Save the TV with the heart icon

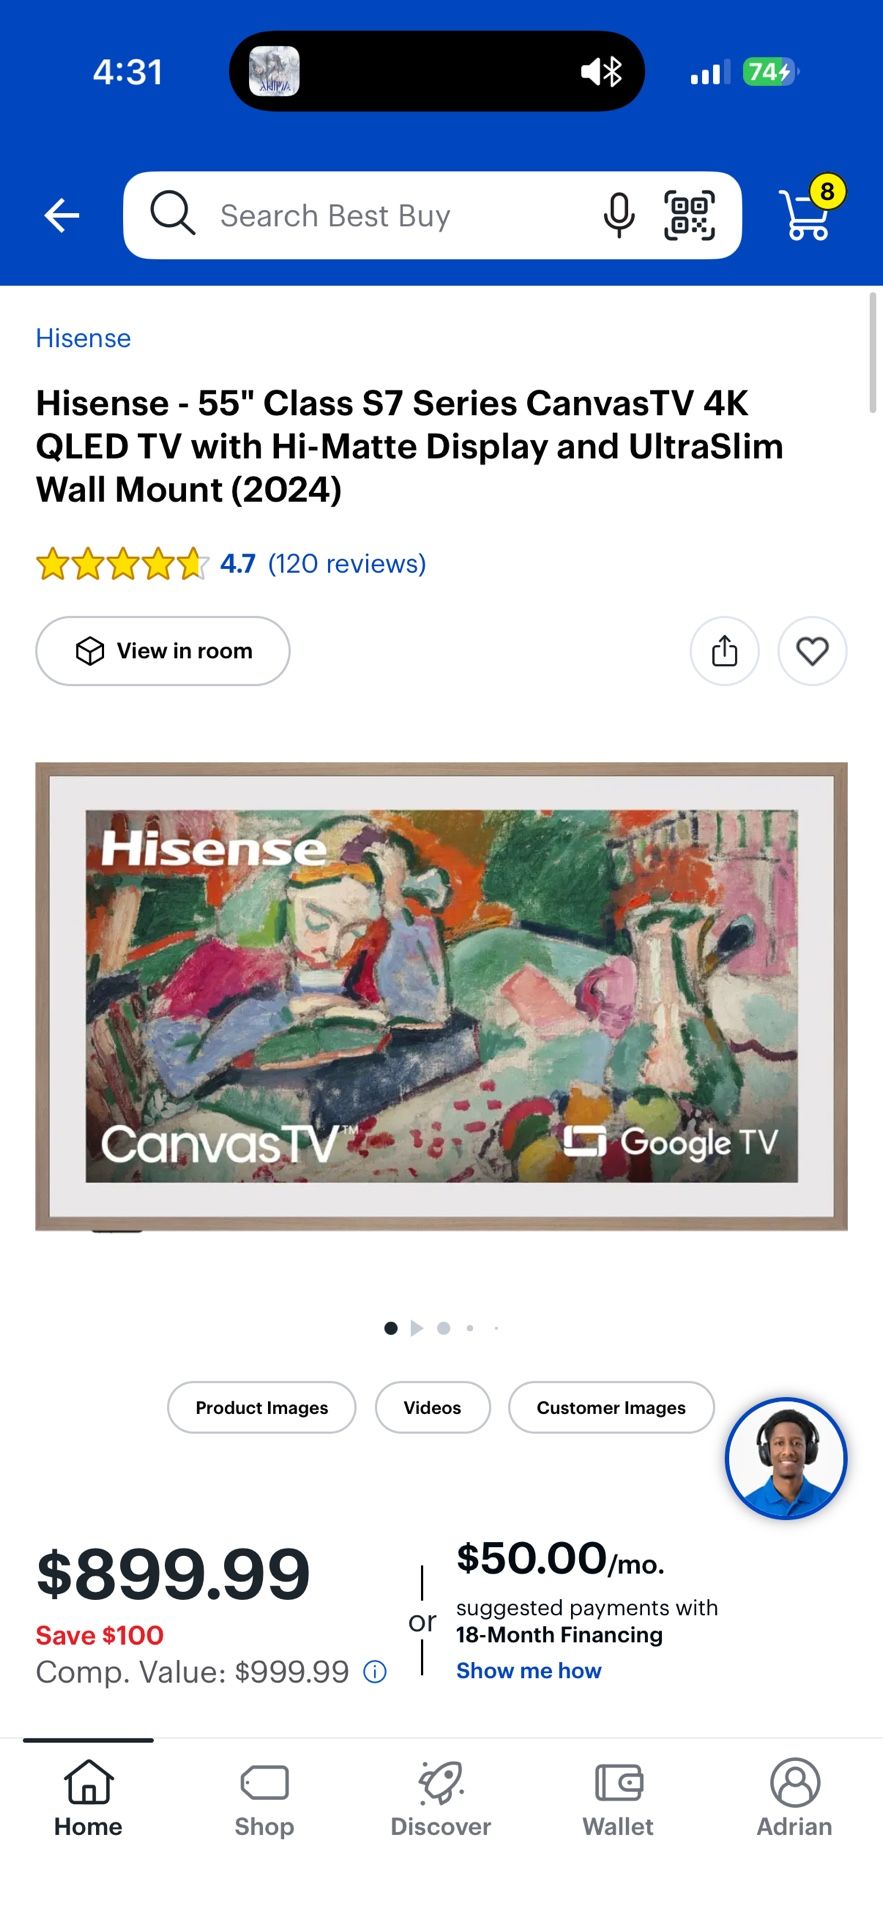coord(813,651)
